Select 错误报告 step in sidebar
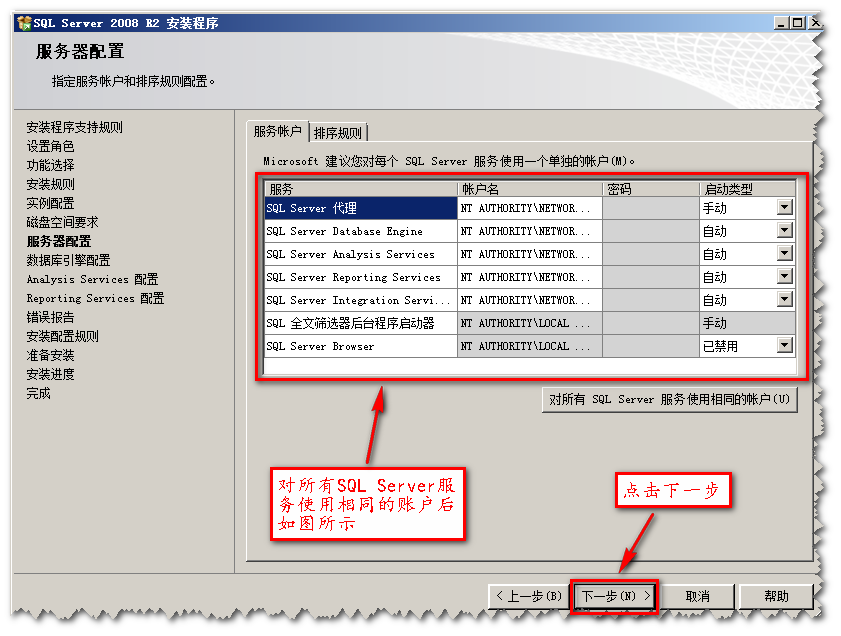 50,317
